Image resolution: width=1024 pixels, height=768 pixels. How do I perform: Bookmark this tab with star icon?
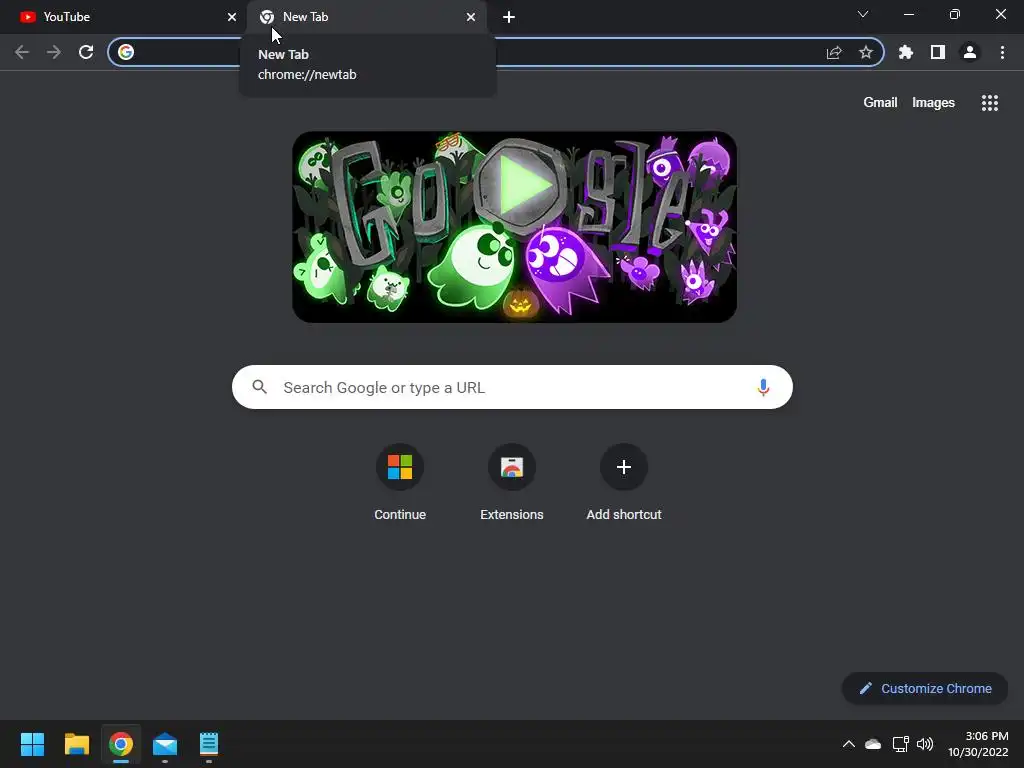(x=866, y=52)
